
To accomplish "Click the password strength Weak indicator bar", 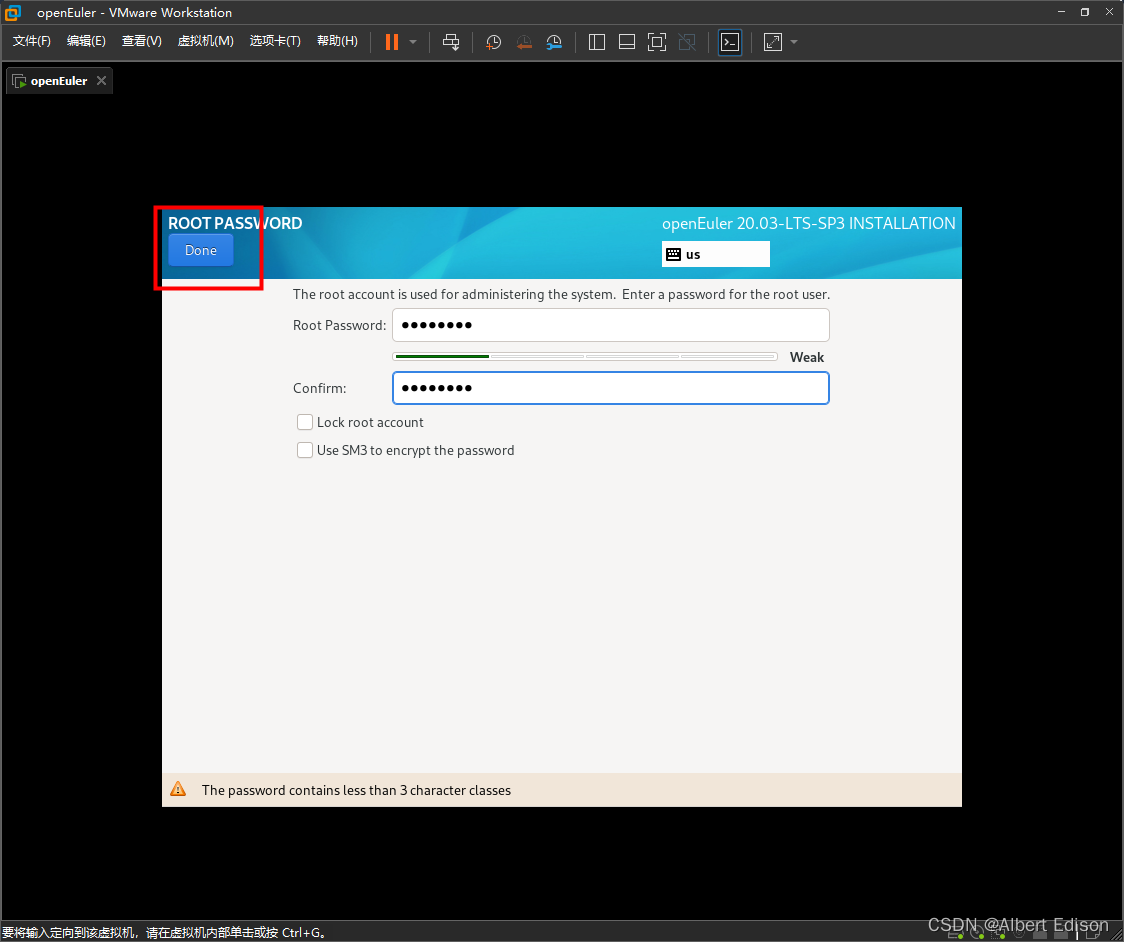I will pyautogui.click(x=585, y=356).
